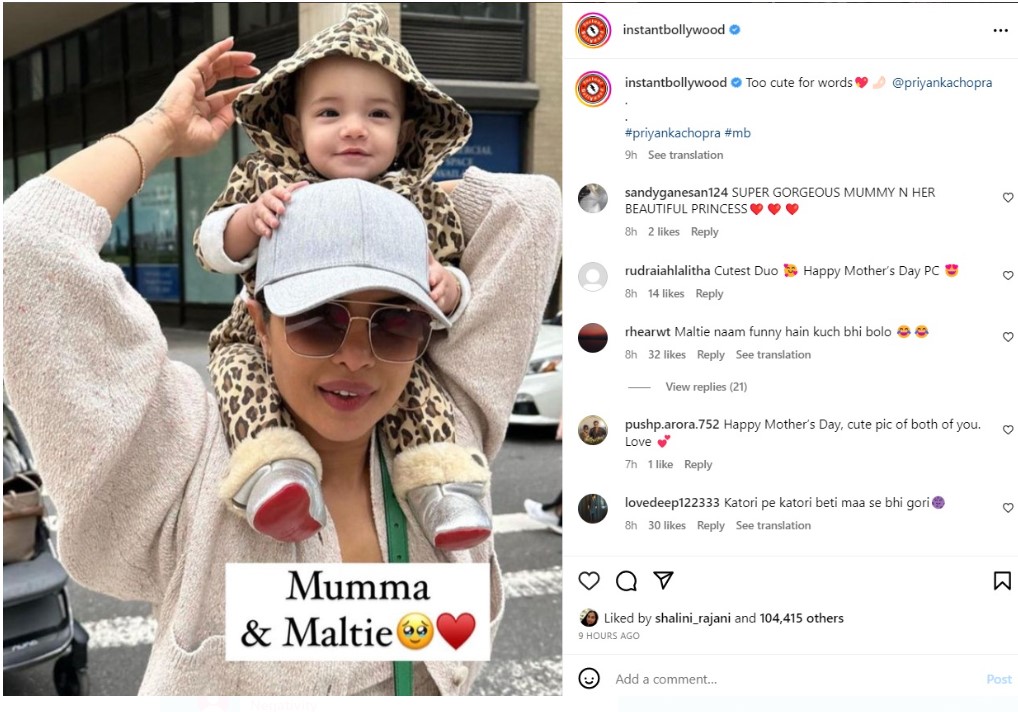1018x712 pixels.
Task: Open instantbollywood profile avatar in header
Action: click(x=593, y=30)
